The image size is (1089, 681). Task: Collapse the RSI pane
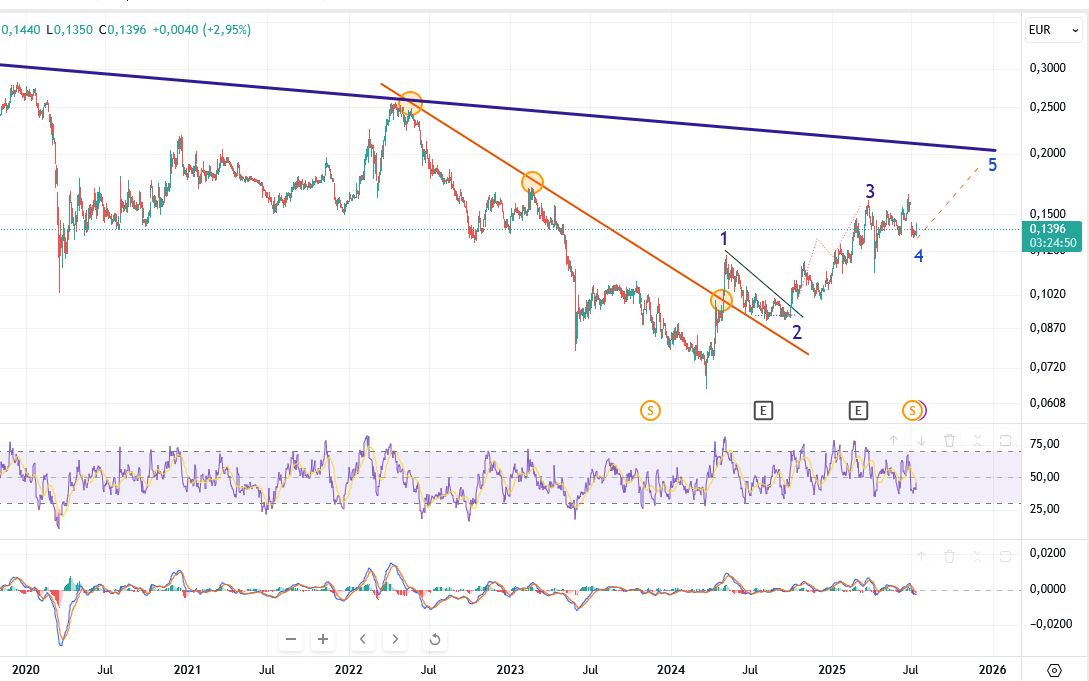pyautogui.click(x=977, y=440)
